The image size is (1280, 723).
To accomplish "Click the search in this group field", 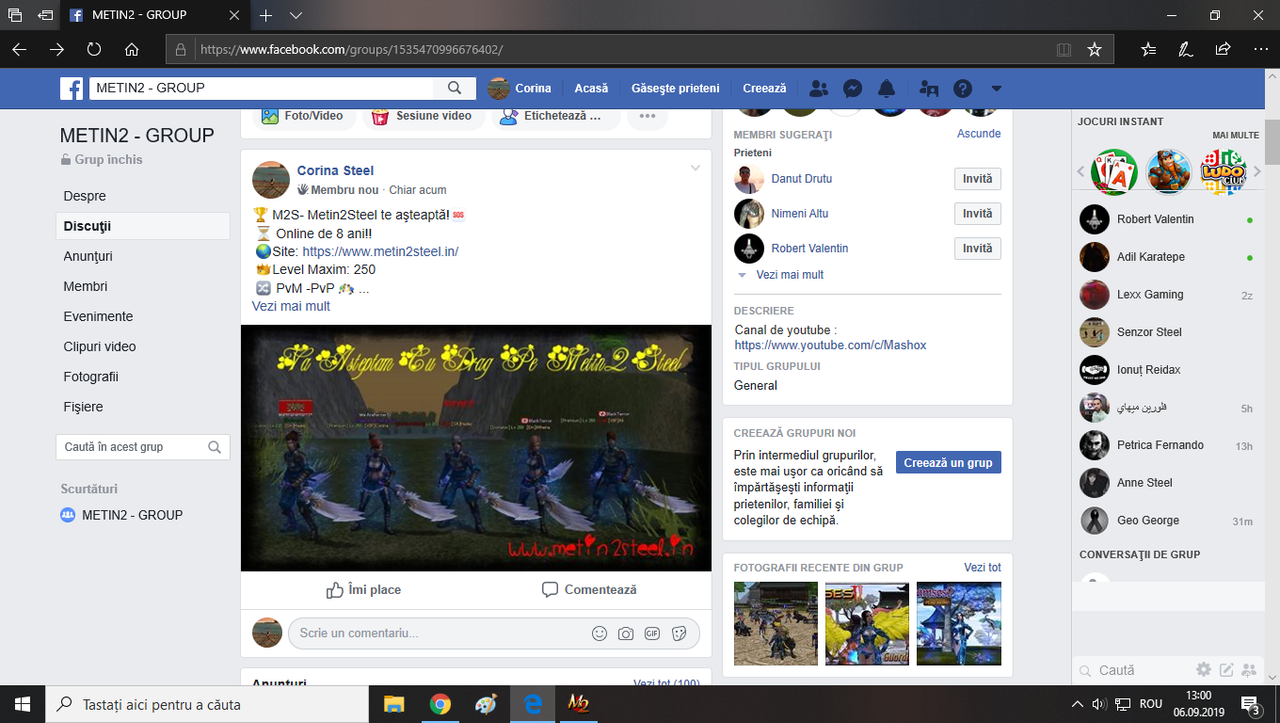I will click(143, 447).
